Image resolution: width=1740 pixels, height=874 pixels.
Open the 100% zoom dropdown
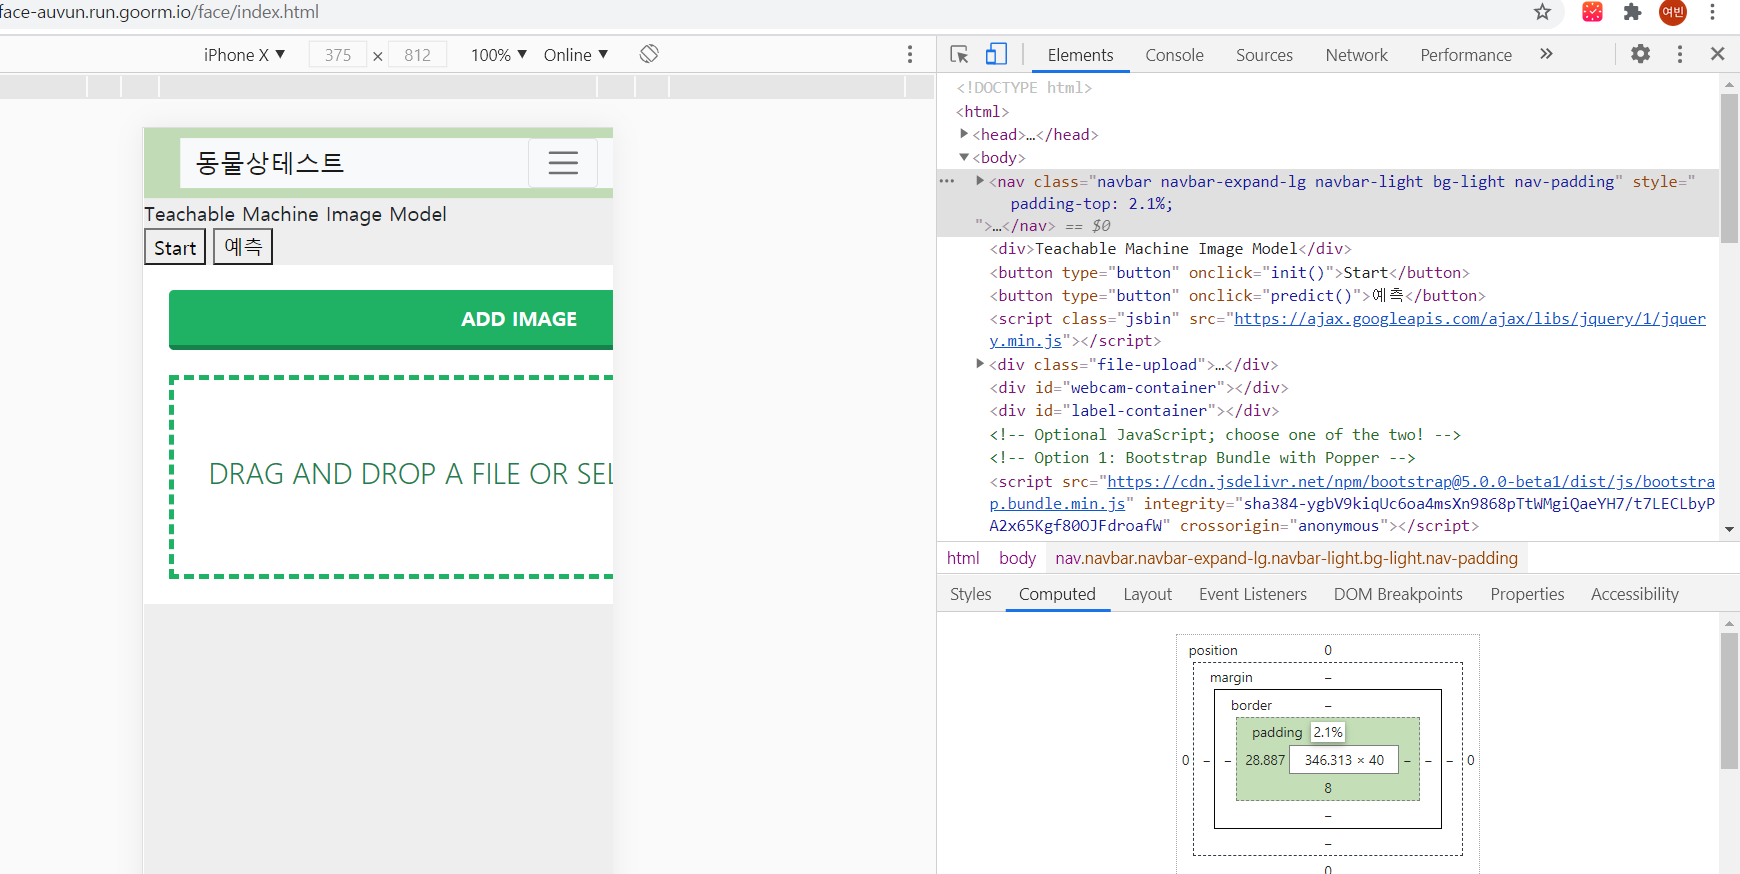click(x=498, y=55)
